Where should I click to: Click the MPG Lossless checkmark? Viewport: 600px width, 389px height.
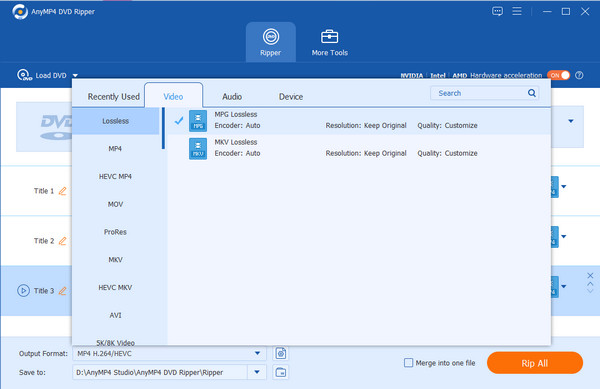pos(179,121)
